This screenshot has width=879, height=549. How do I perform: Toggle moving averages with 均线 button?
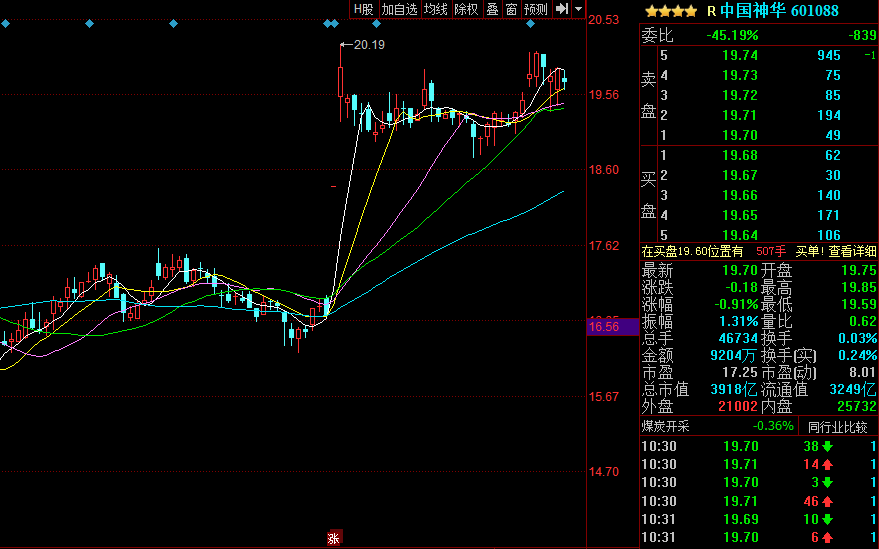[435, 9]
